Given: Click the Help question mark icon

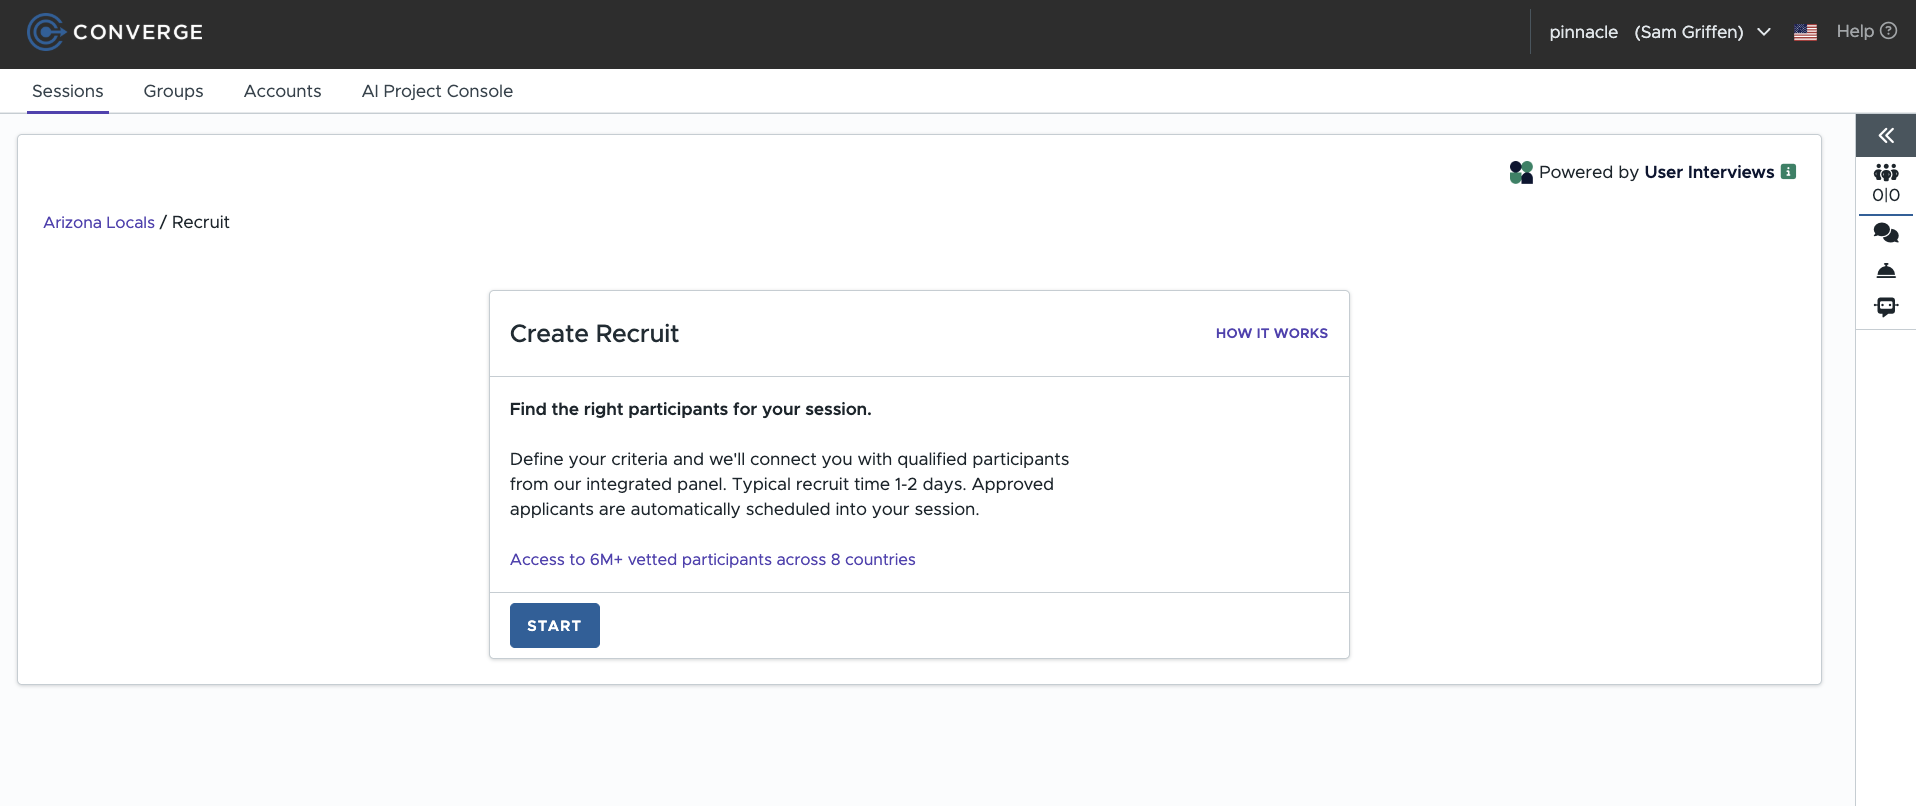Looking at the screenshot, I should click(1888, 31).
